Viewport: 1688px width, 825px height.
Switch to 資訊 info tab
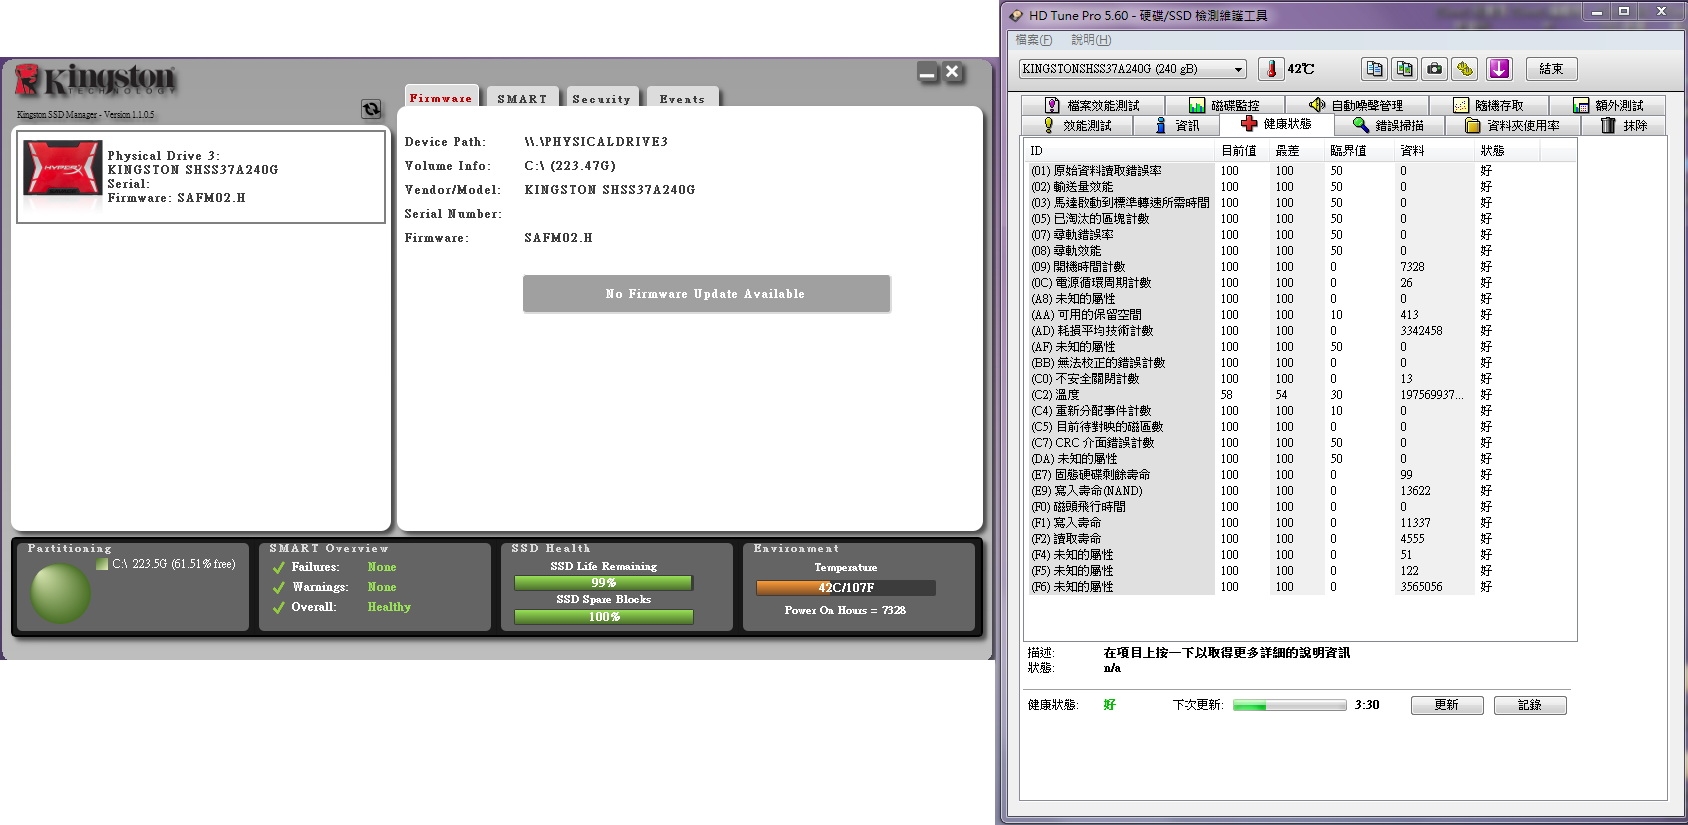click(x=1176, y=125)
